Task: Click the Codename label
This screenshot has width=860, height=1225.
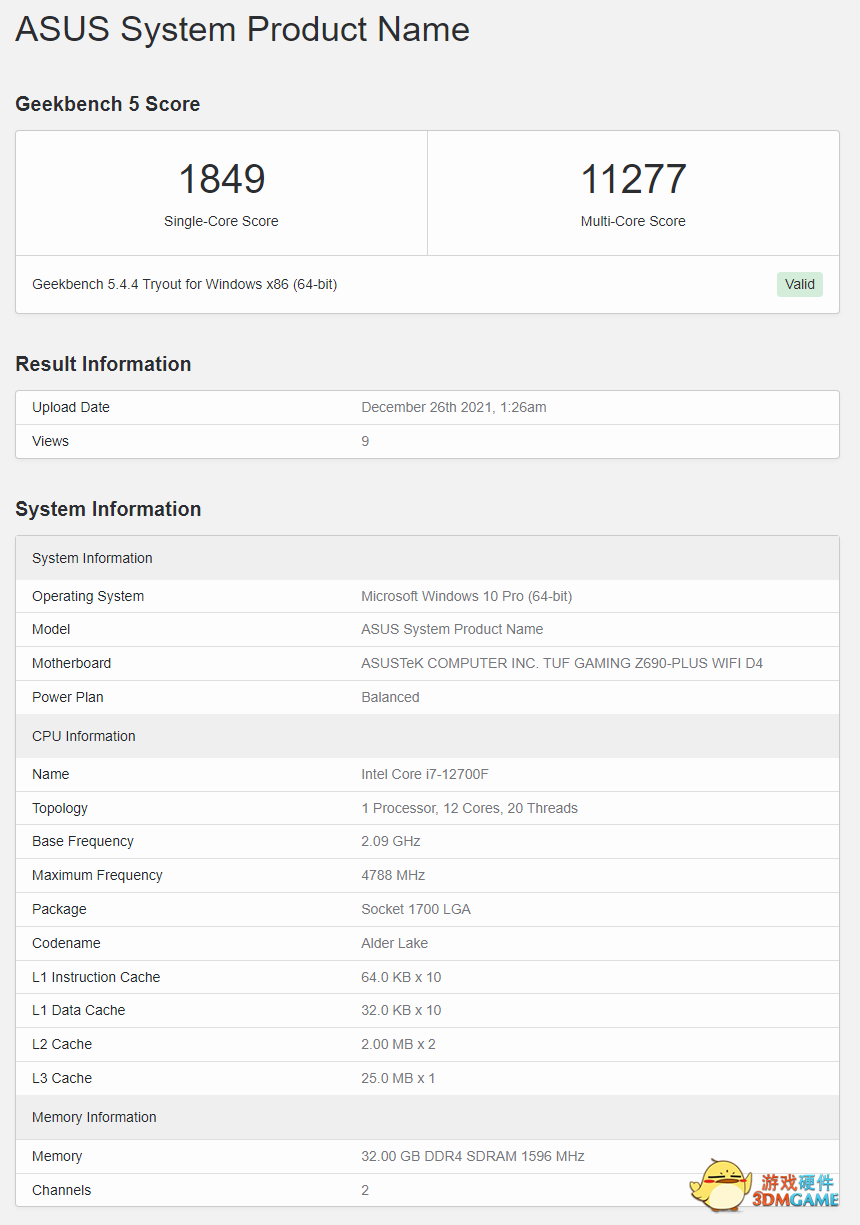Action: click(66, 943)
